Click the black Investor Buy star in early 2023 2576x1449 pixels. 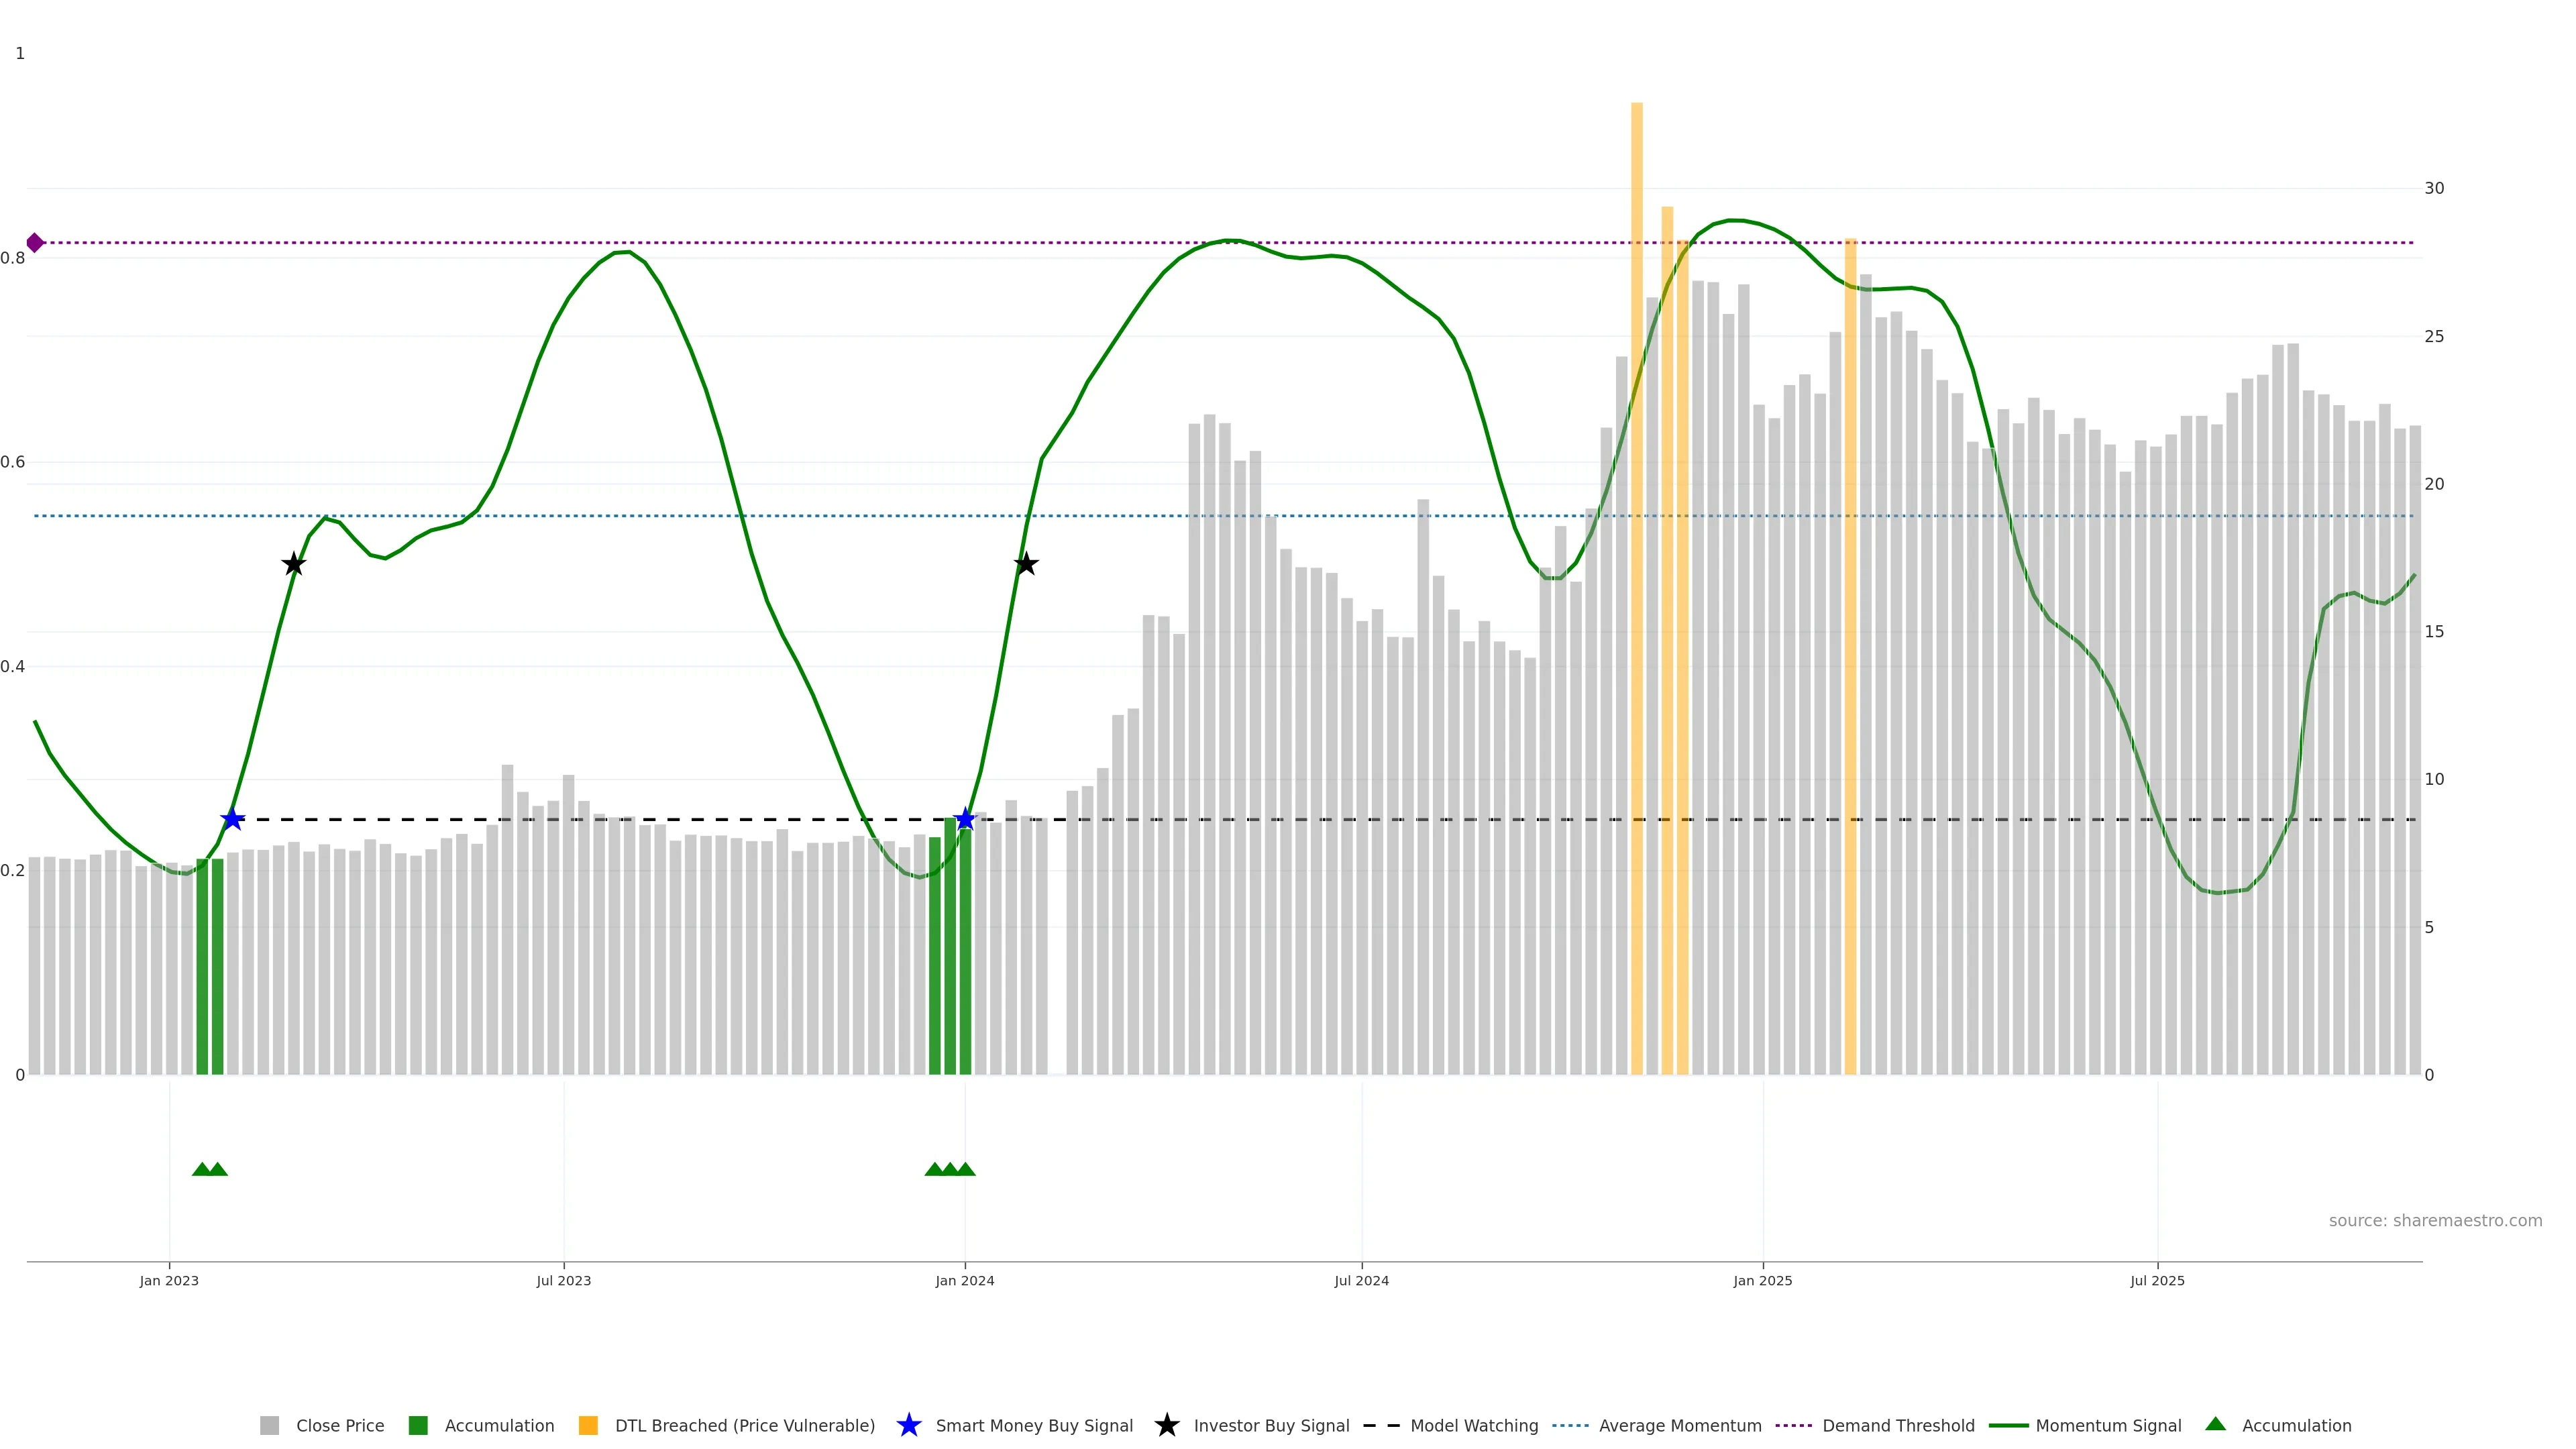point(293,564)
